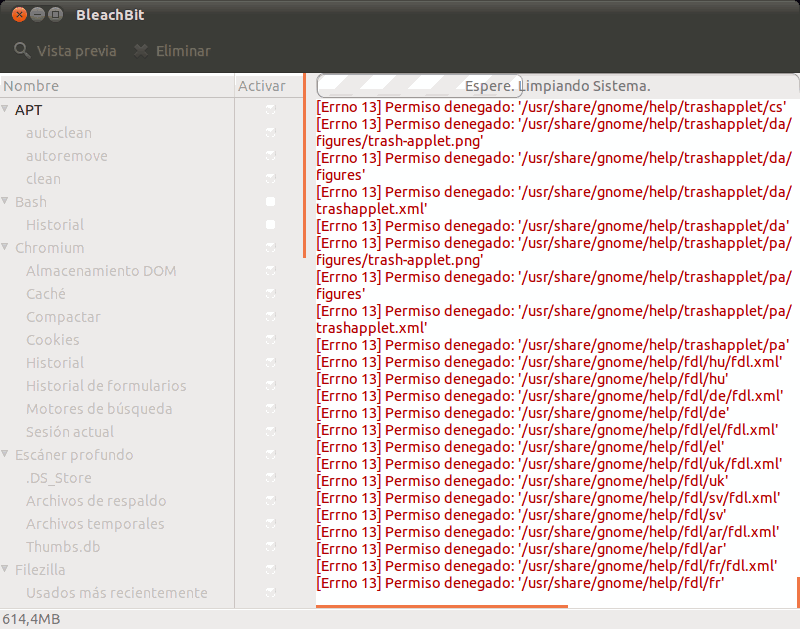800x629 pixels.
Task: Click the Activar column header
Action: point(262,86)
